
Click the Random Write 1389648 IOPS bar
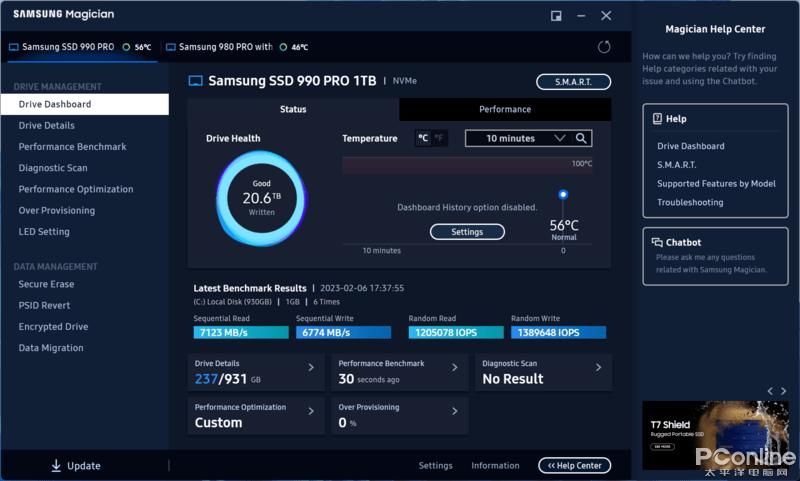[559, 333]
